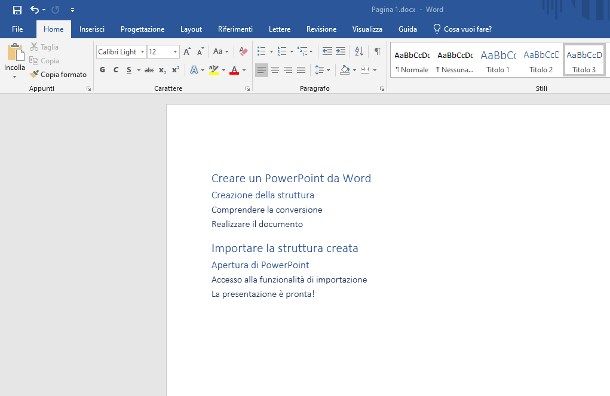Switch to the Progettazione tab
Image resolution: width=610 pixels, height=396 pixels.
142,29
